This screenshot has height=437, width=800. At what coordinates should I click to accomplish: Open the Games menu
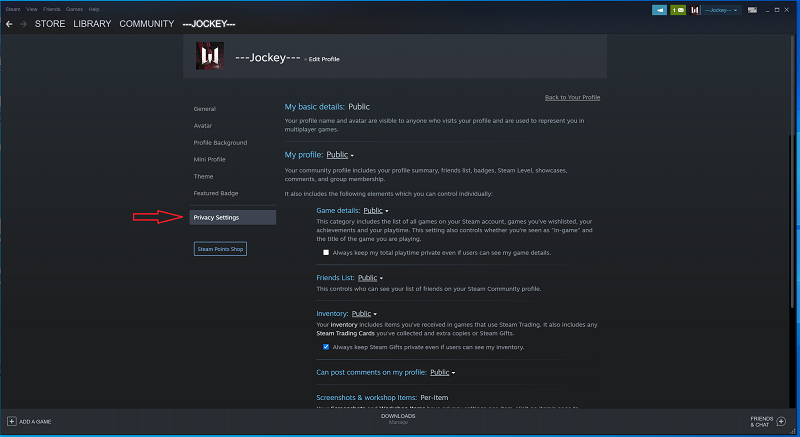tap(74, 9)
